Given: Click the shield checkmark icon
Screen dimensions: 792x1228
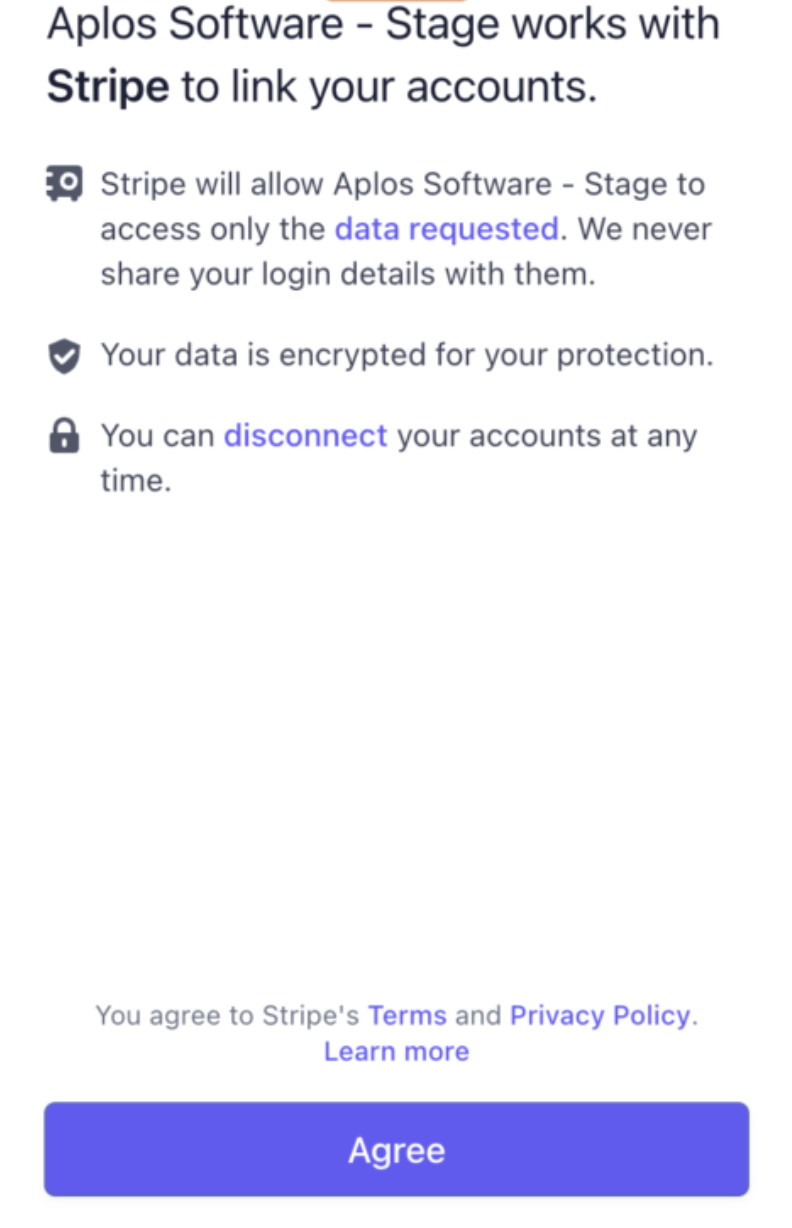Looking at the screenshot, I should (64, 356).
